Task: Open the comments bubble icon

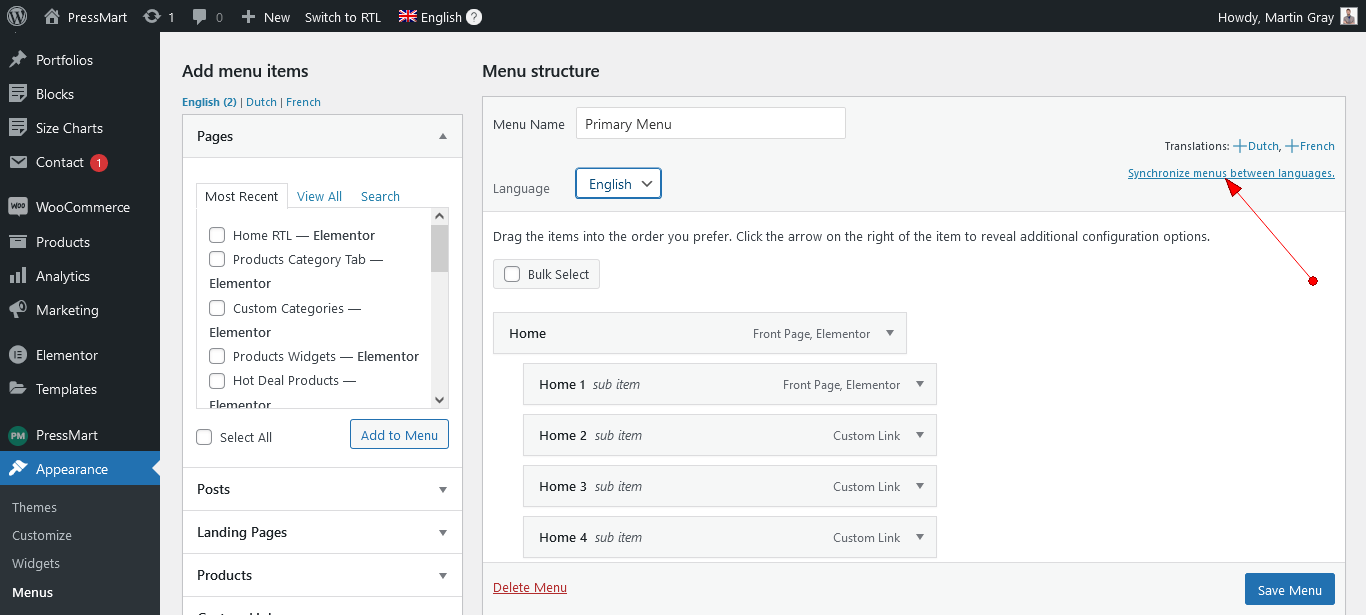Action: coord(200,17)
